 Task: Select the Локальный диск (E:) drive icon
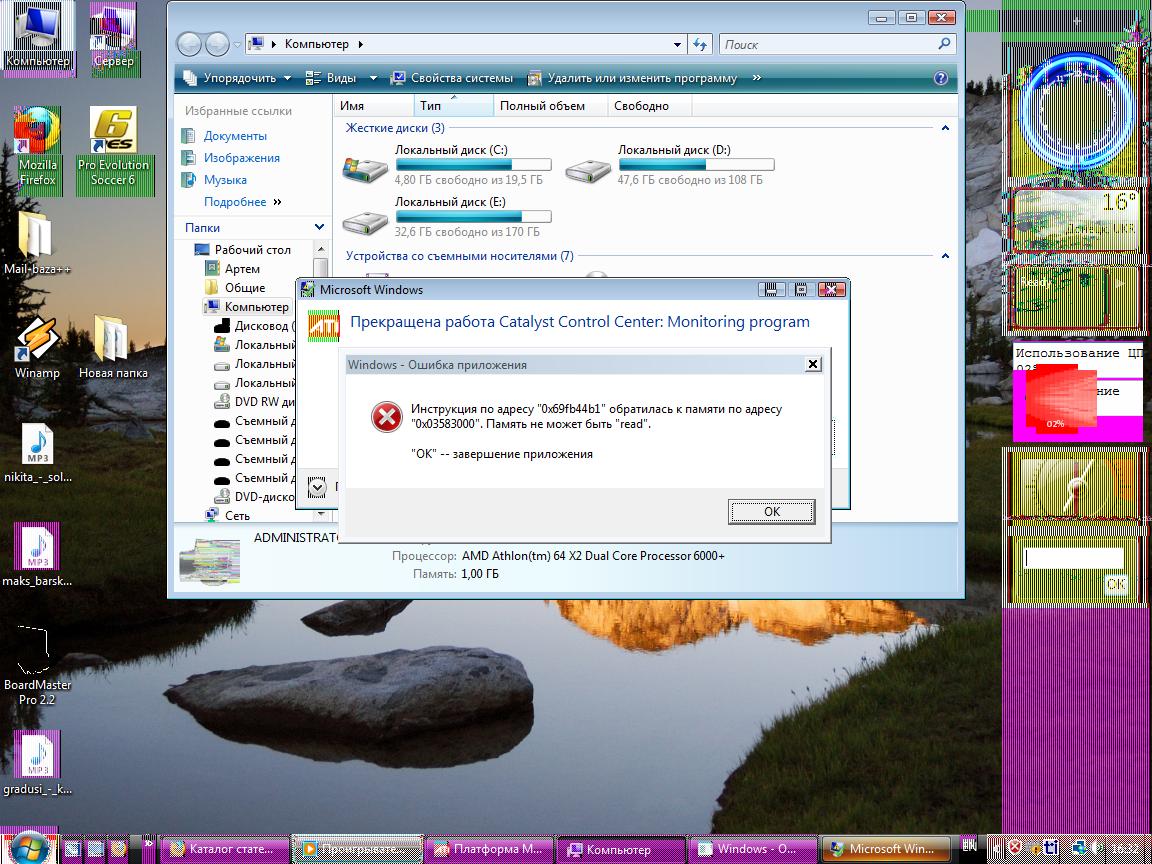point(365,221)
